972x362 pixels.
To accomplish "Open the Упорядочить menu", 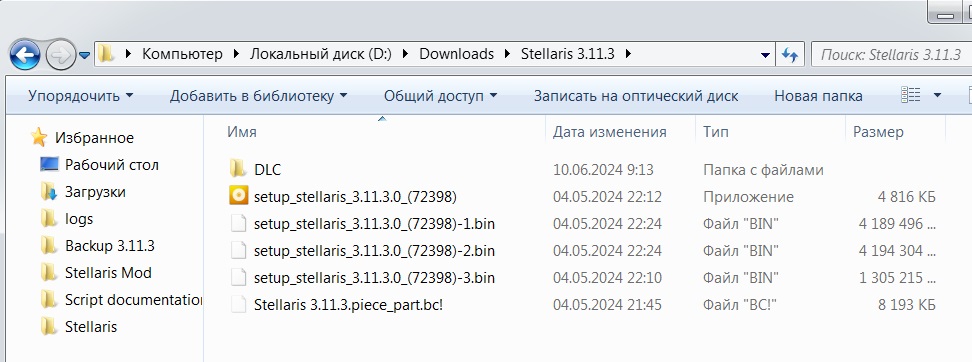I will (81, 96).
